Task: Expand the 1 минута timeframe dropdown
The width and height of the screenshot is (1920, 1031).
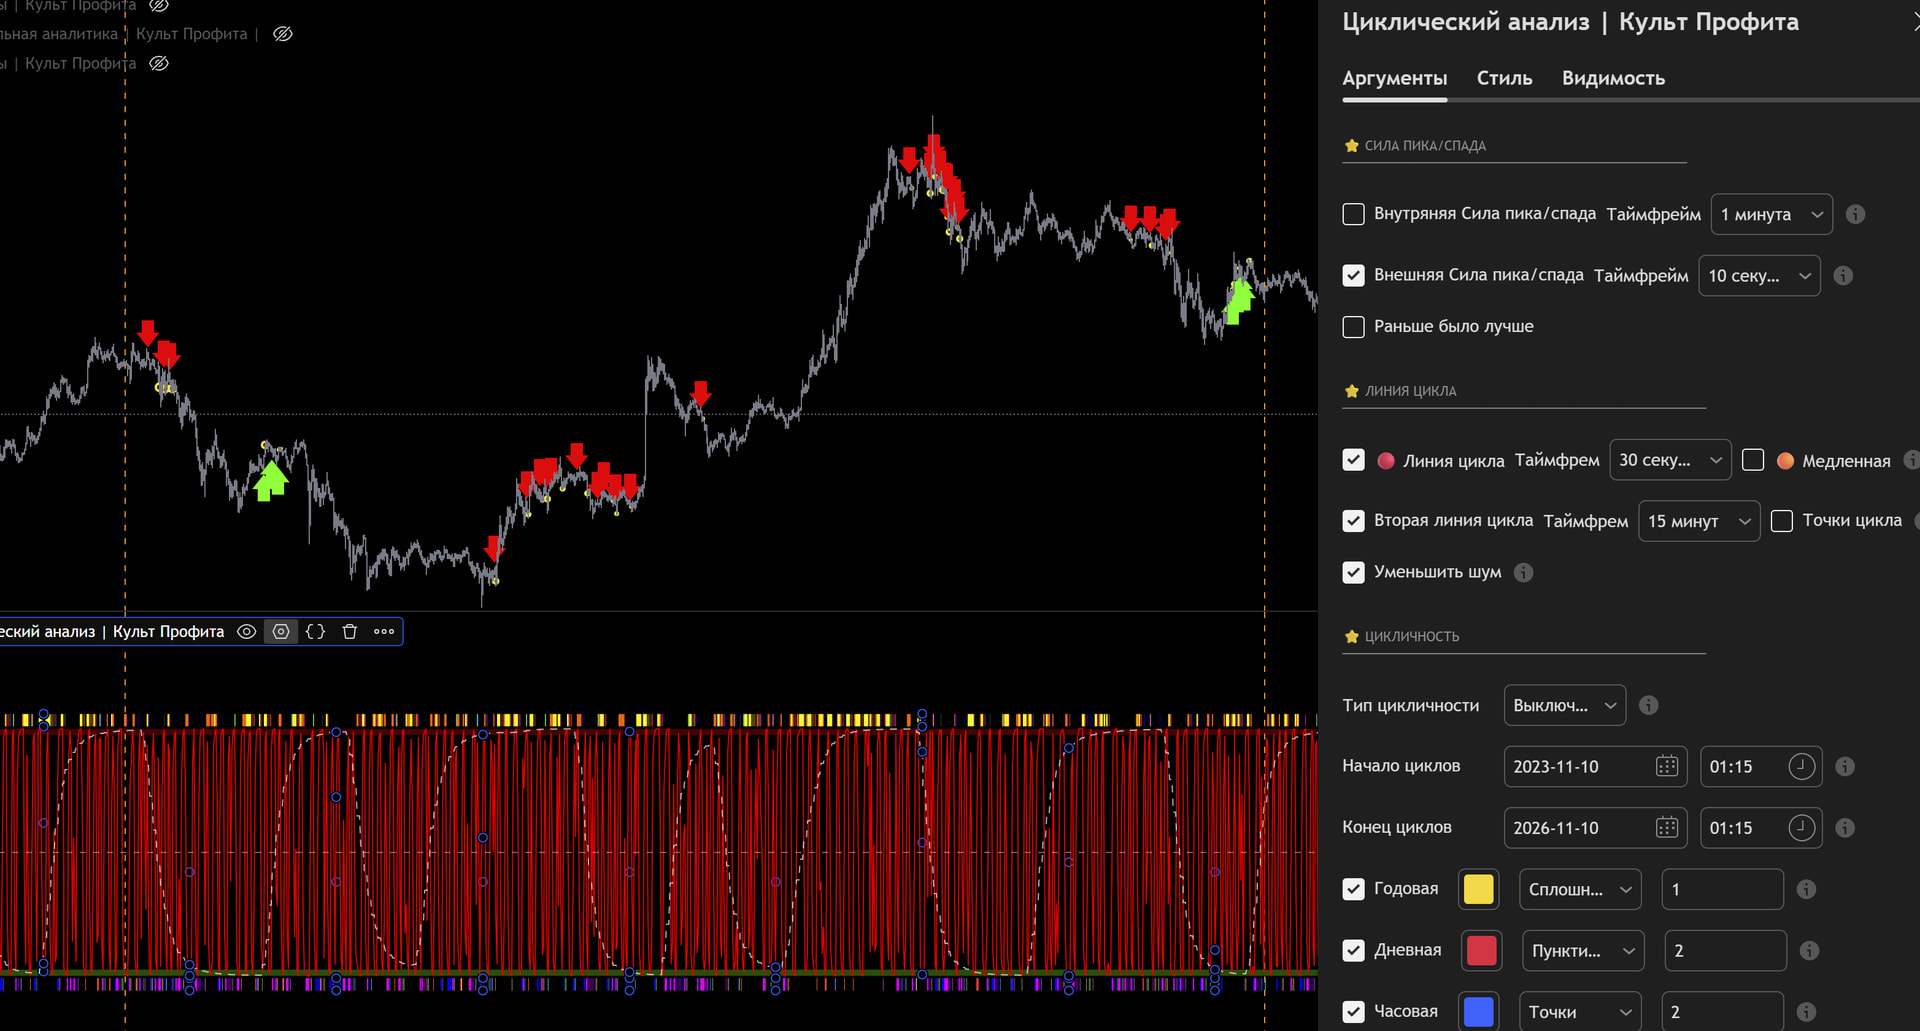Action: coord(1771,214)
